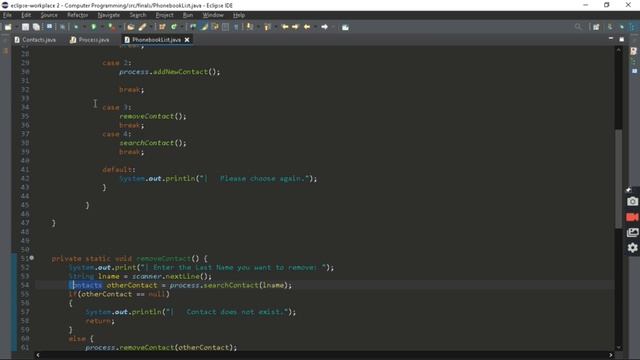Click the Previous Annotation icon
This screenshot has width=640, height=360.
267,27
